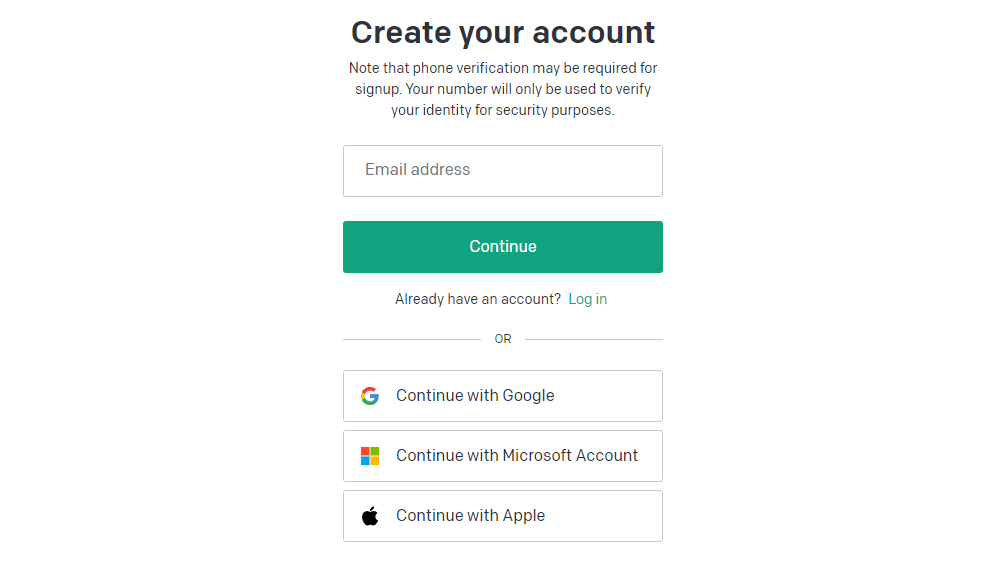Image resolution: width=994 pixels, height=566 pixels.
Task: Choose Continue with Microsoft Account button
Action: coord(503,456)
